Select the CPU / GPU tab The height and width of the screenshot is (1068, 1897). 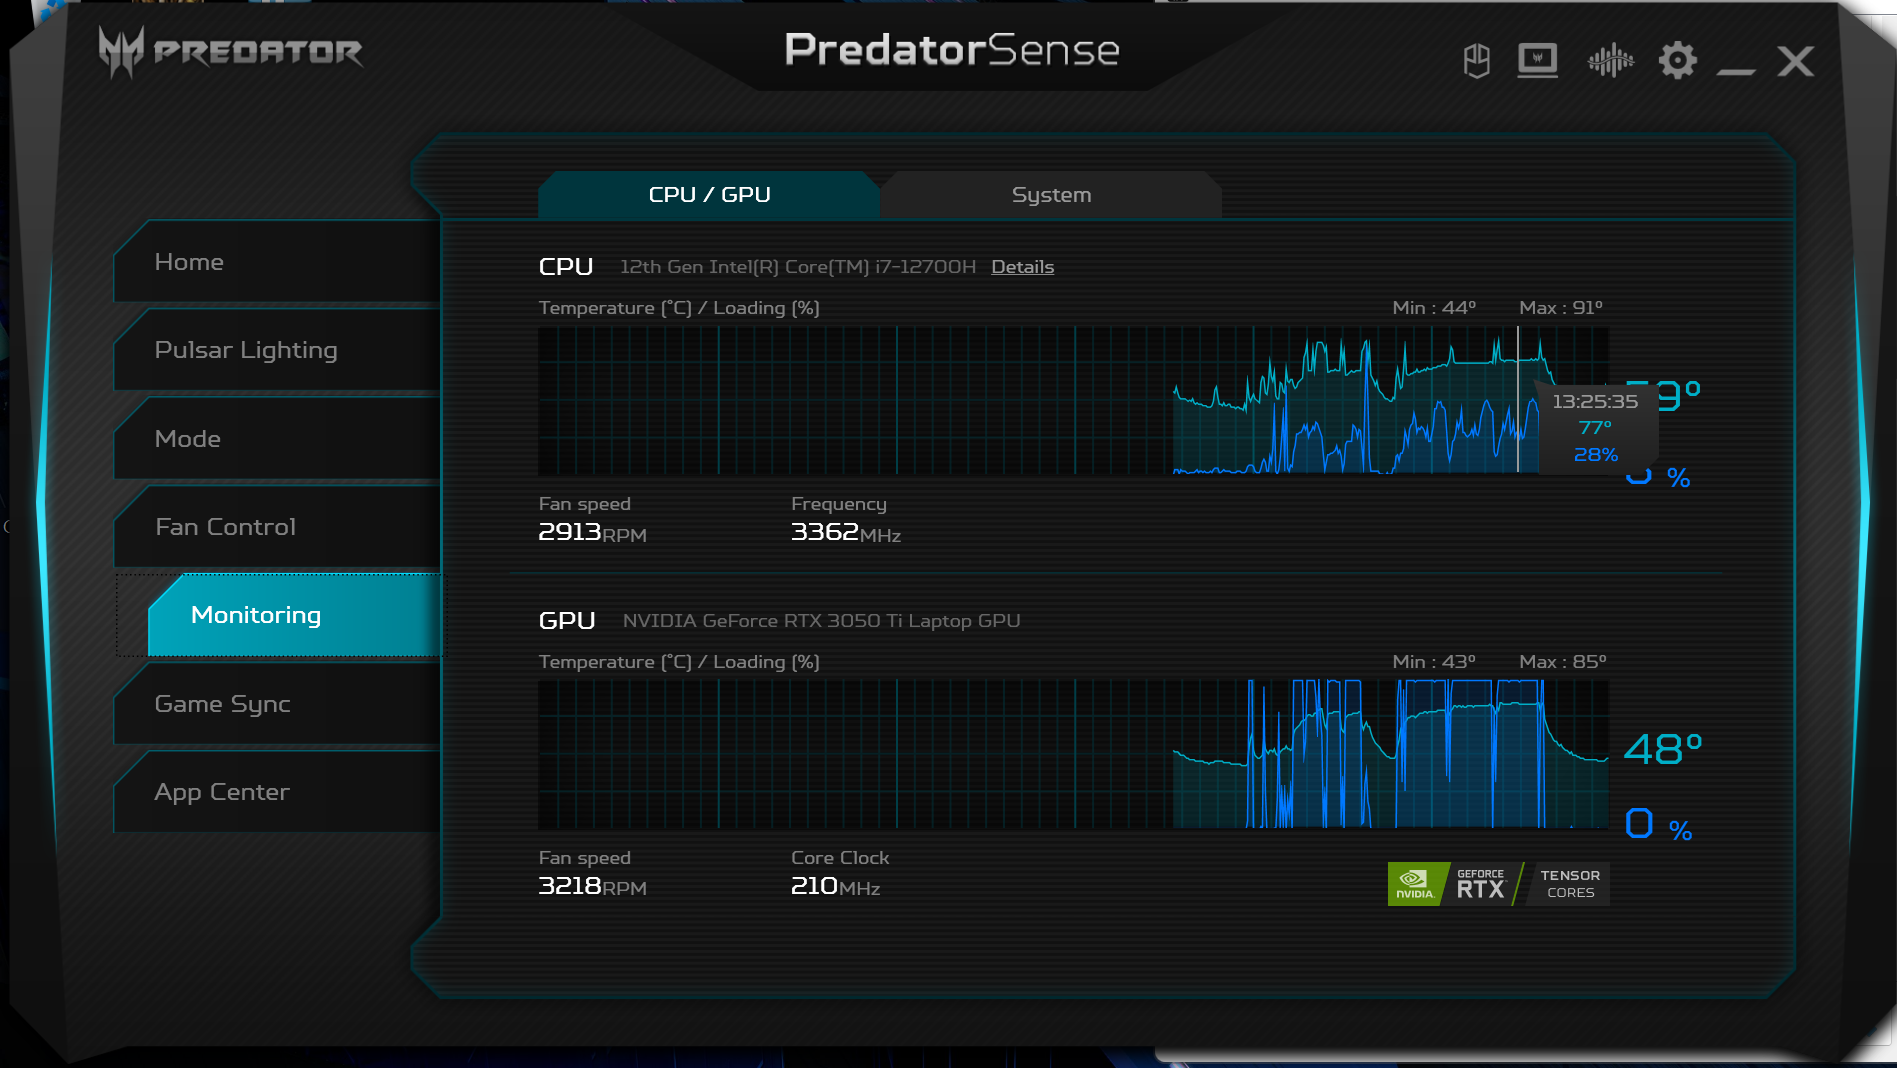[x=709, y=195]
